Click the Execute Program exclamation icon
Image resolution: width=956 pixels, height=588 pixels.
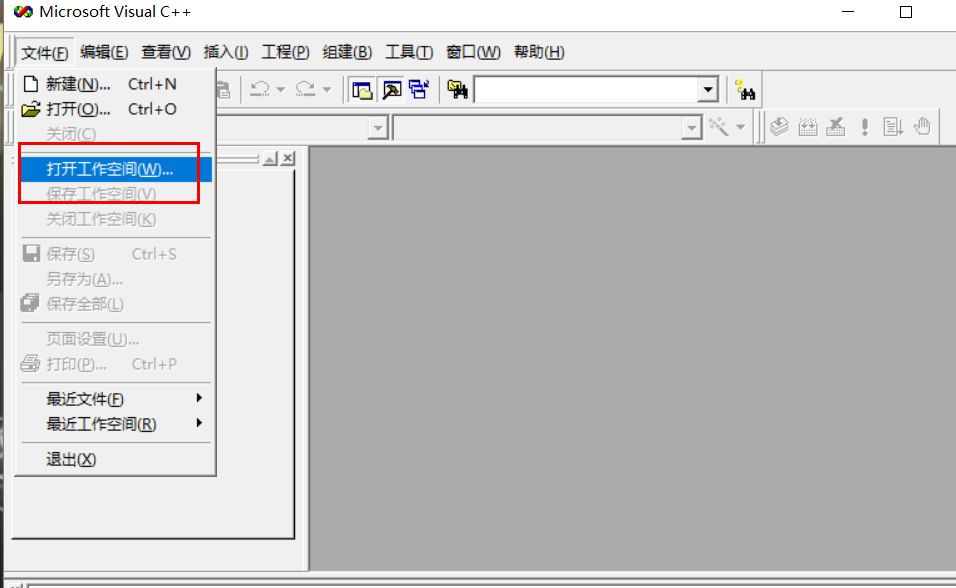865,127
